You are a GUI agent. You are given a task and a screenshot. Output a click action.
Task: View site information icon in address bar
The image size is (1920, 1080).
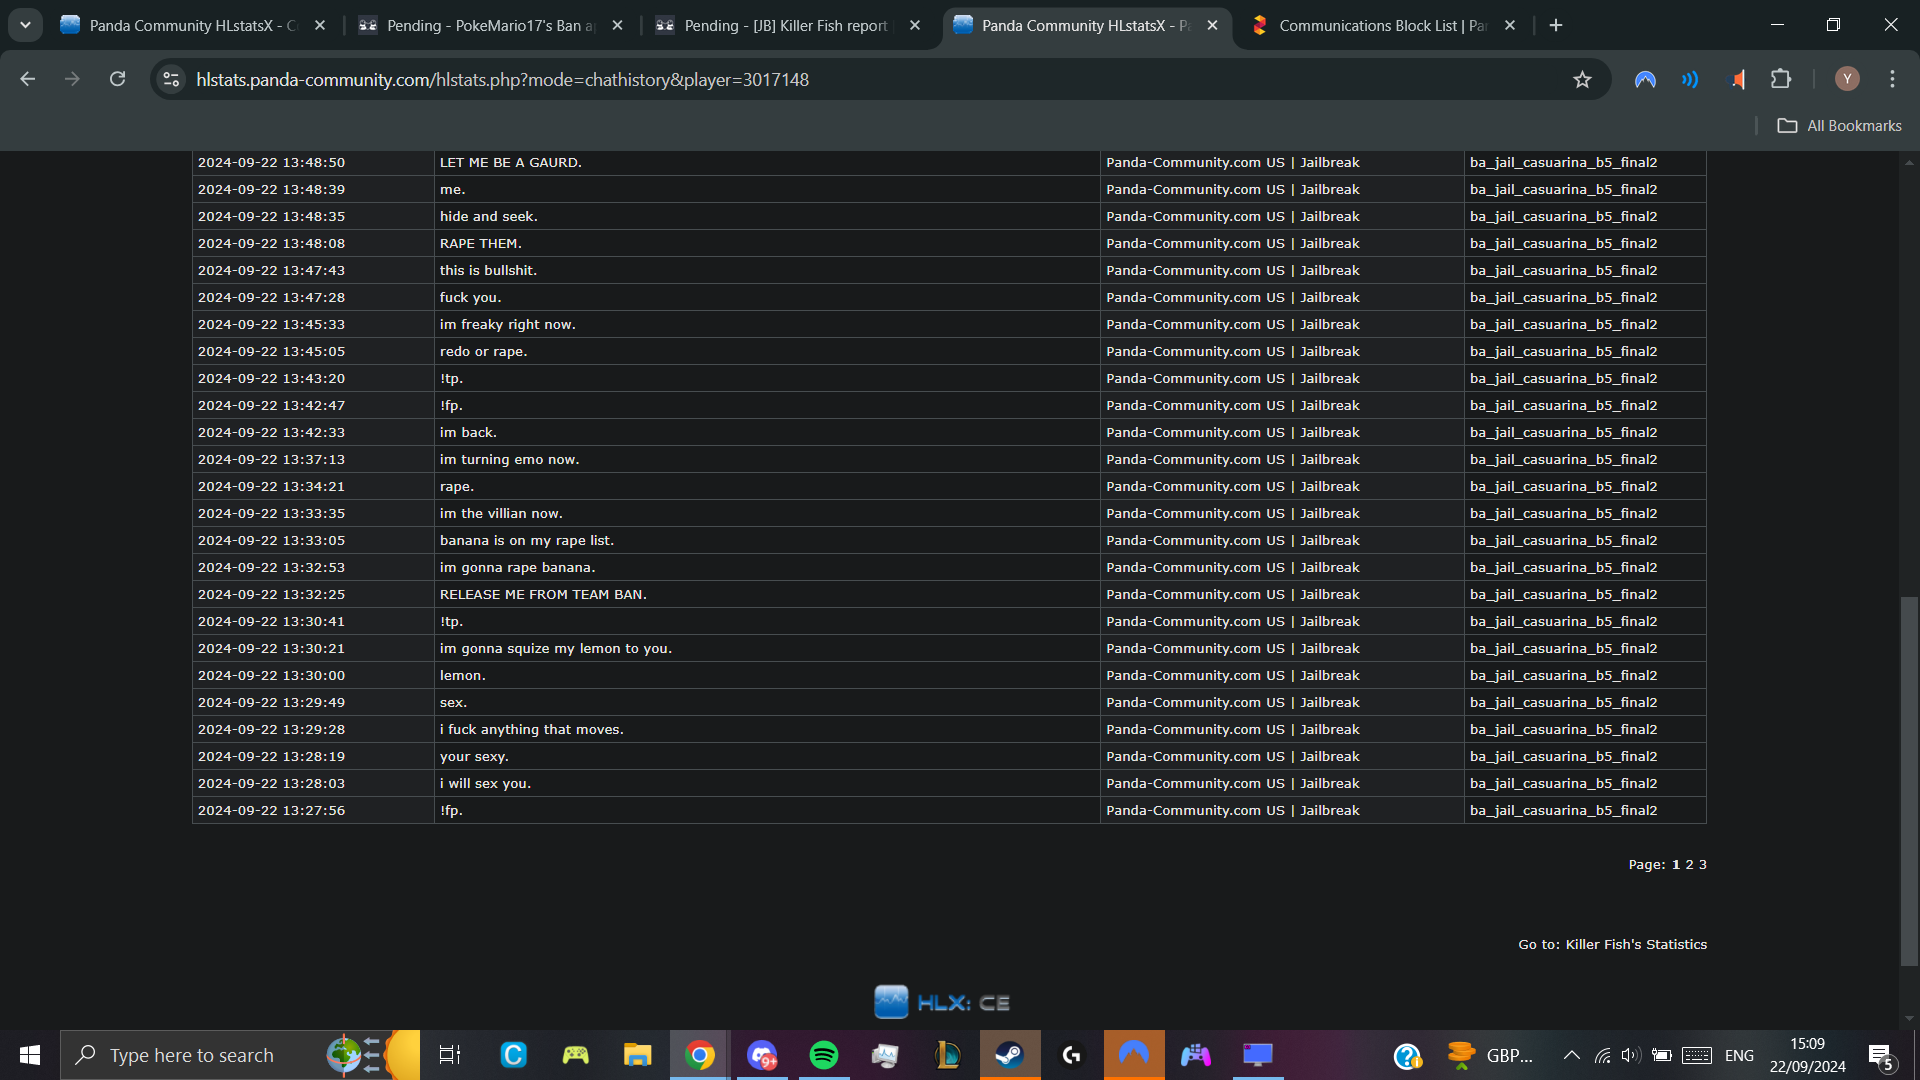171,79
